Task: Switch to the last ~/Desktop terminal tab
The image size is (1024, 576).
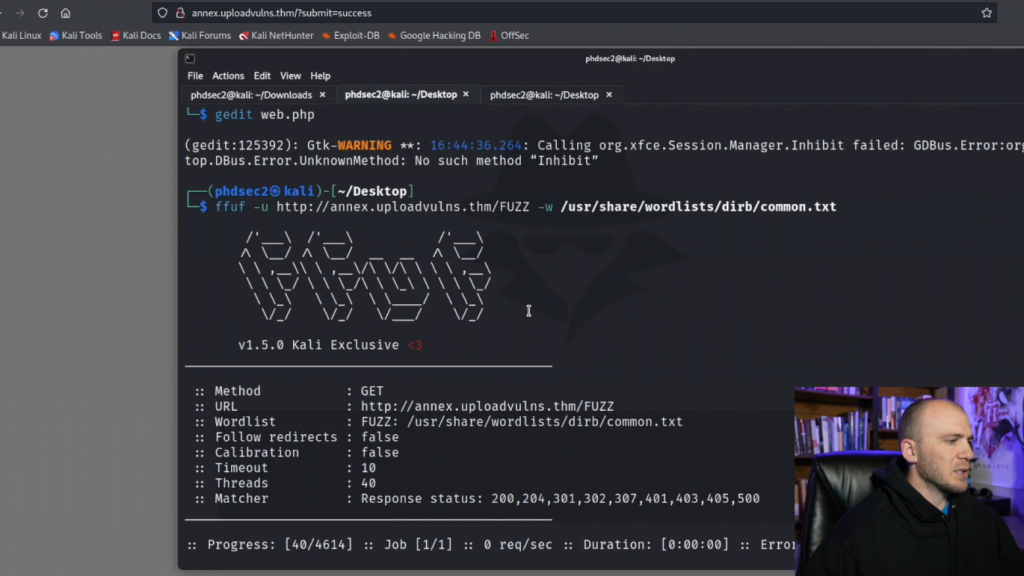Action: (544, 95)
